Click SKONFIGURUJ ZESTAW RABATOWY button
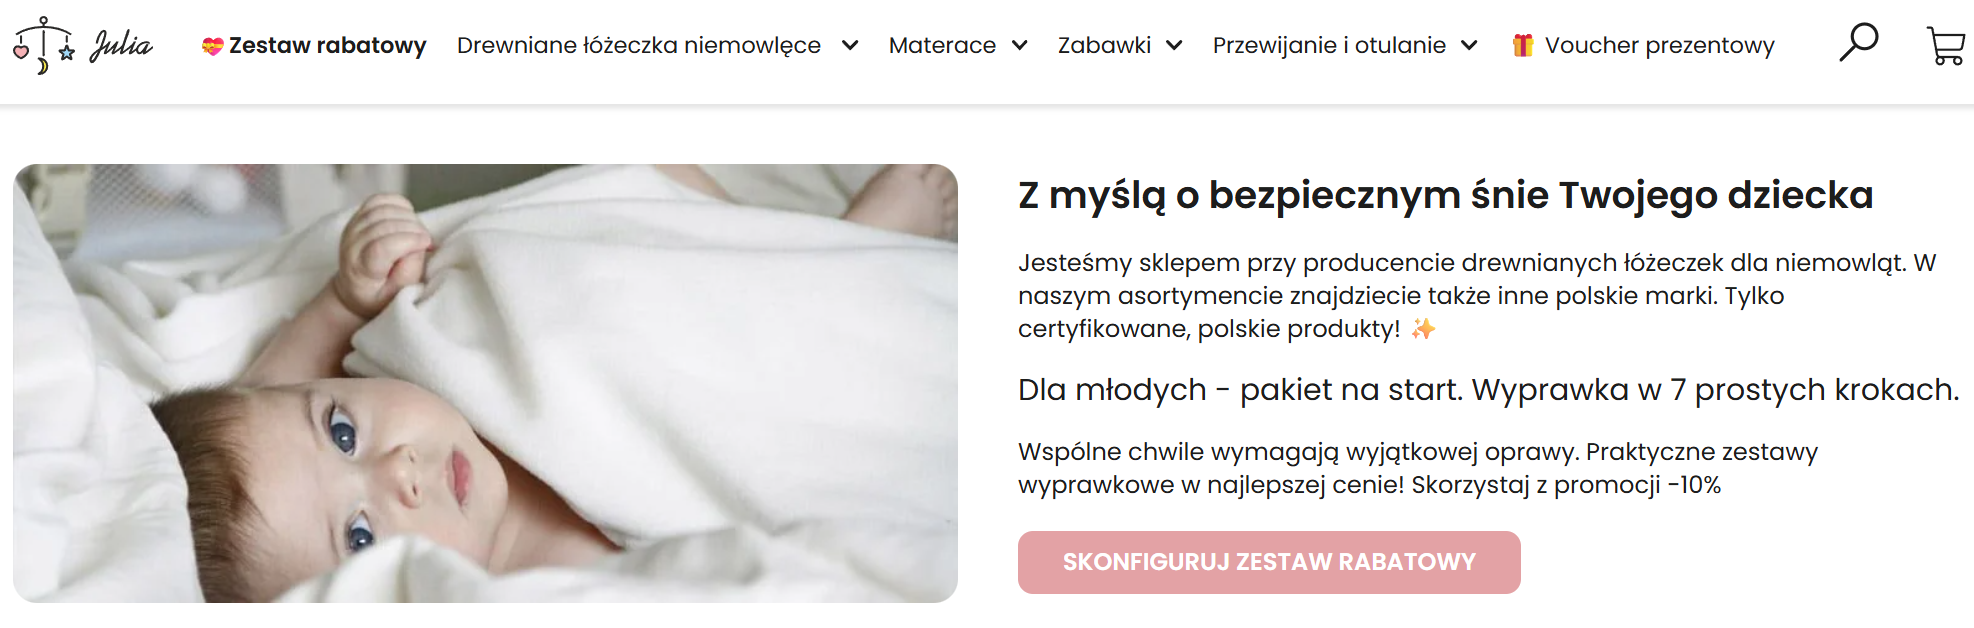Screen dimensions: 1974x628 coord(1269,562)
